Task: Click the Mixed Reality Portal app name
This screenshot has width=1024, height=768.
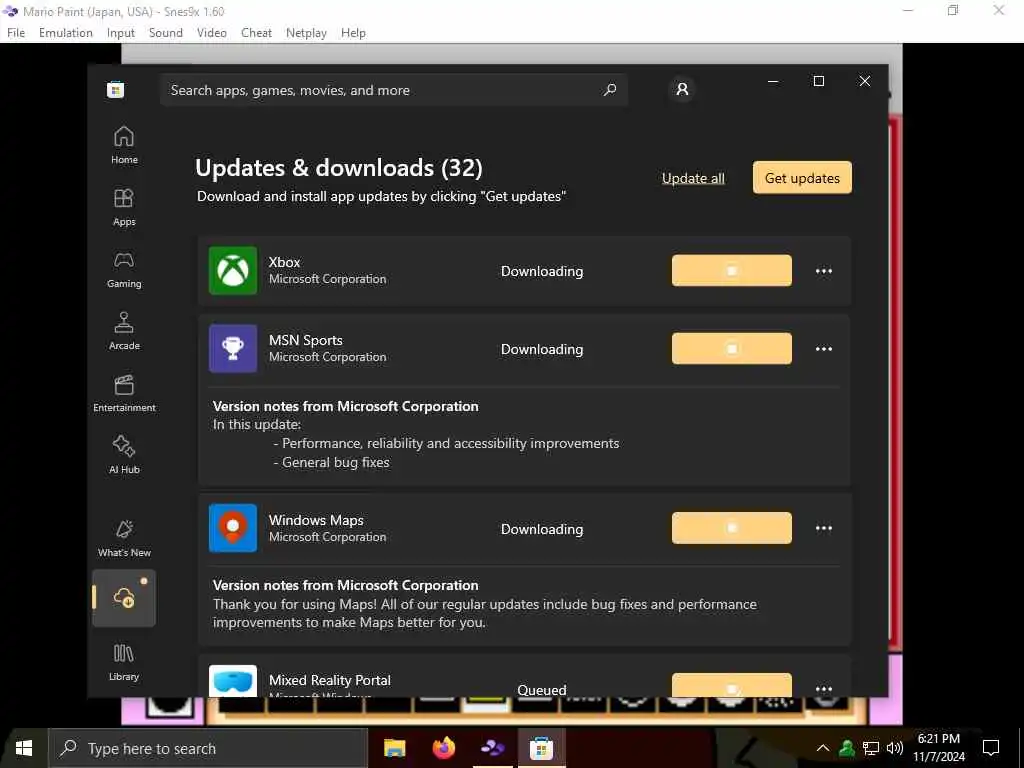Action: click(330, 680)
